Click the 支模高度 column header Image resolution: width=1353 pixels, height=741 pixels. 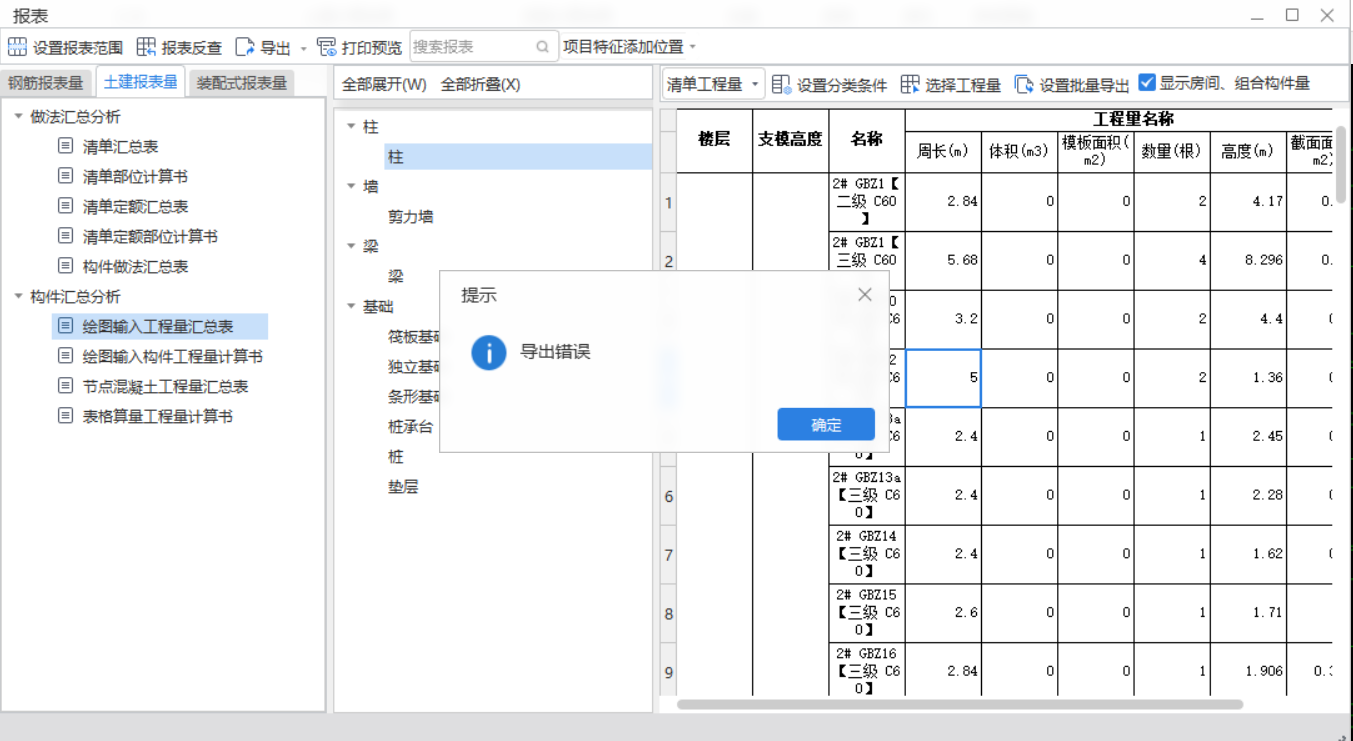(x=790, y=140)
